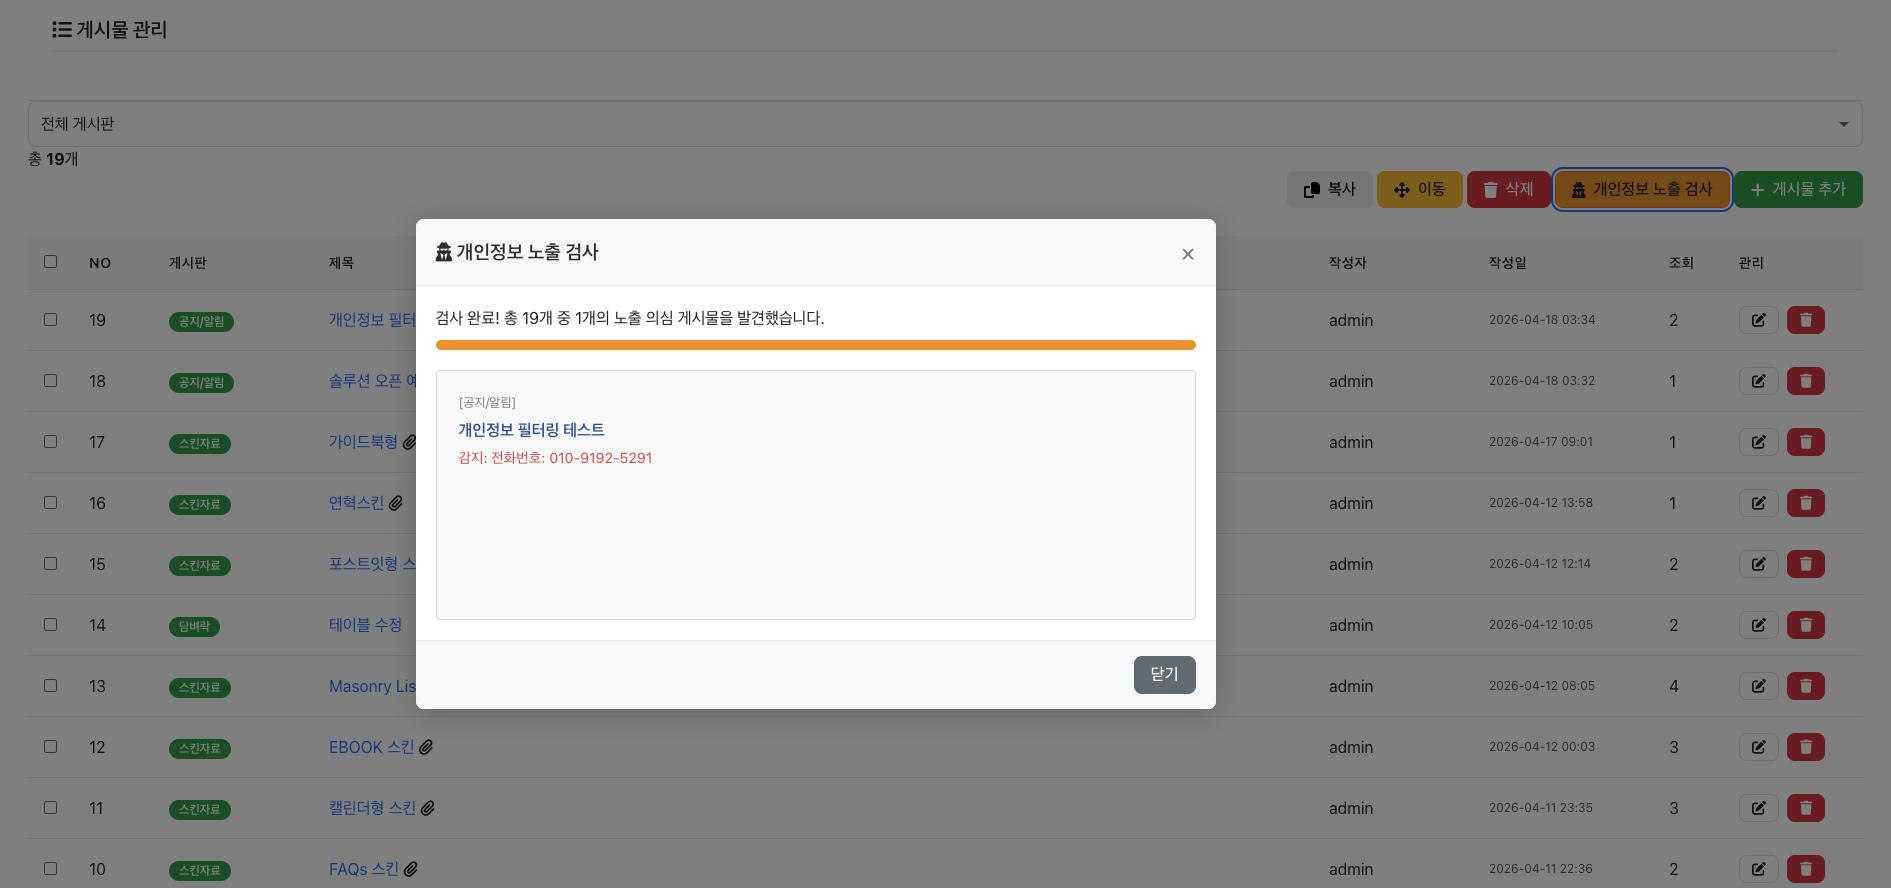
Task: Trash post 14
Action: (x=1806, y=625)
